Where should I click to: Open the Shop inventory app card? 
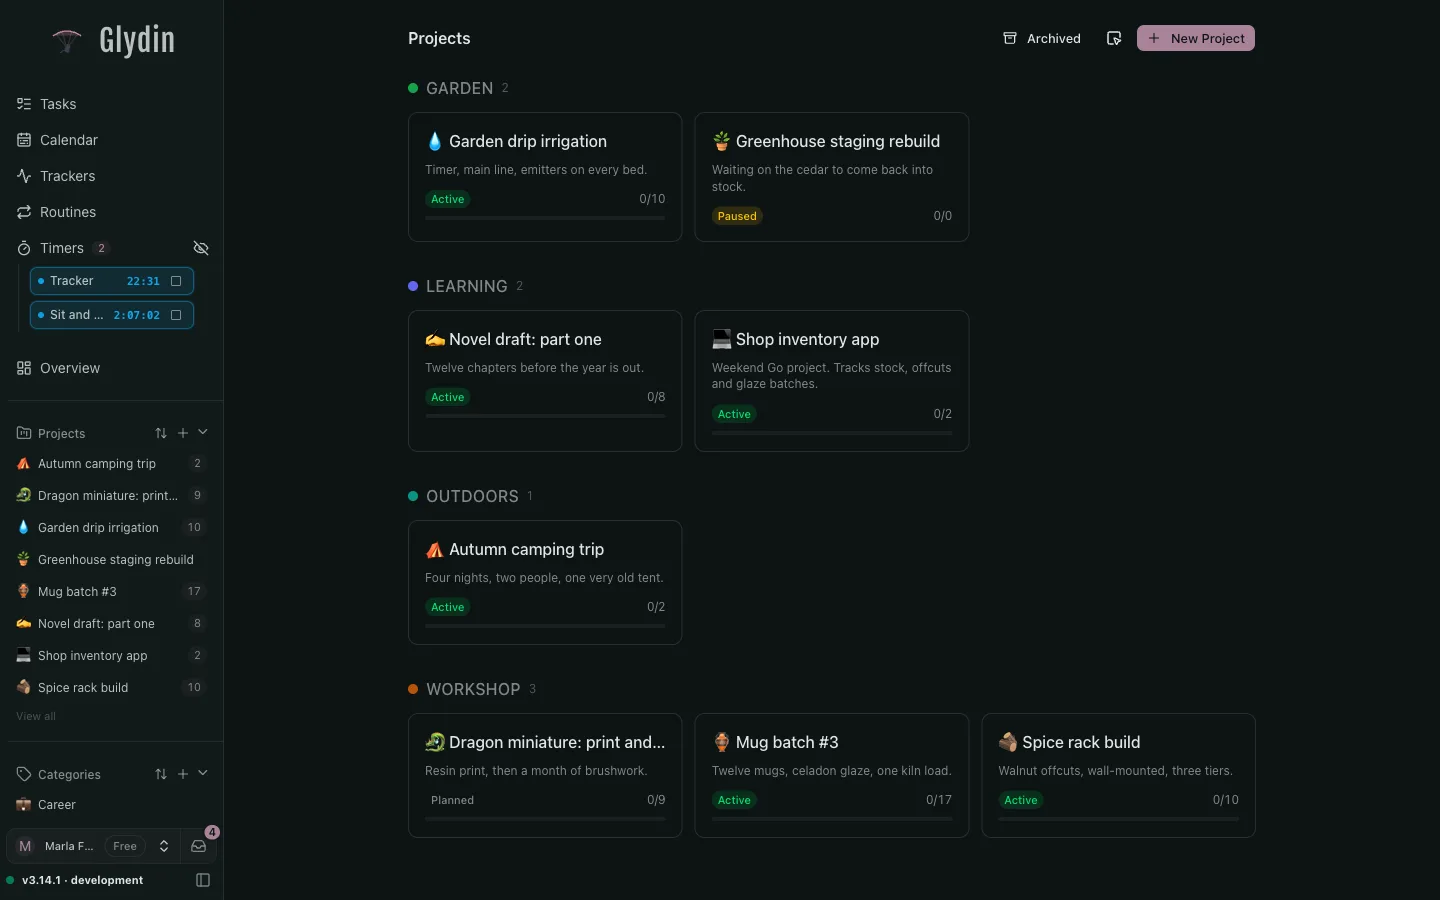coord(832,381)
